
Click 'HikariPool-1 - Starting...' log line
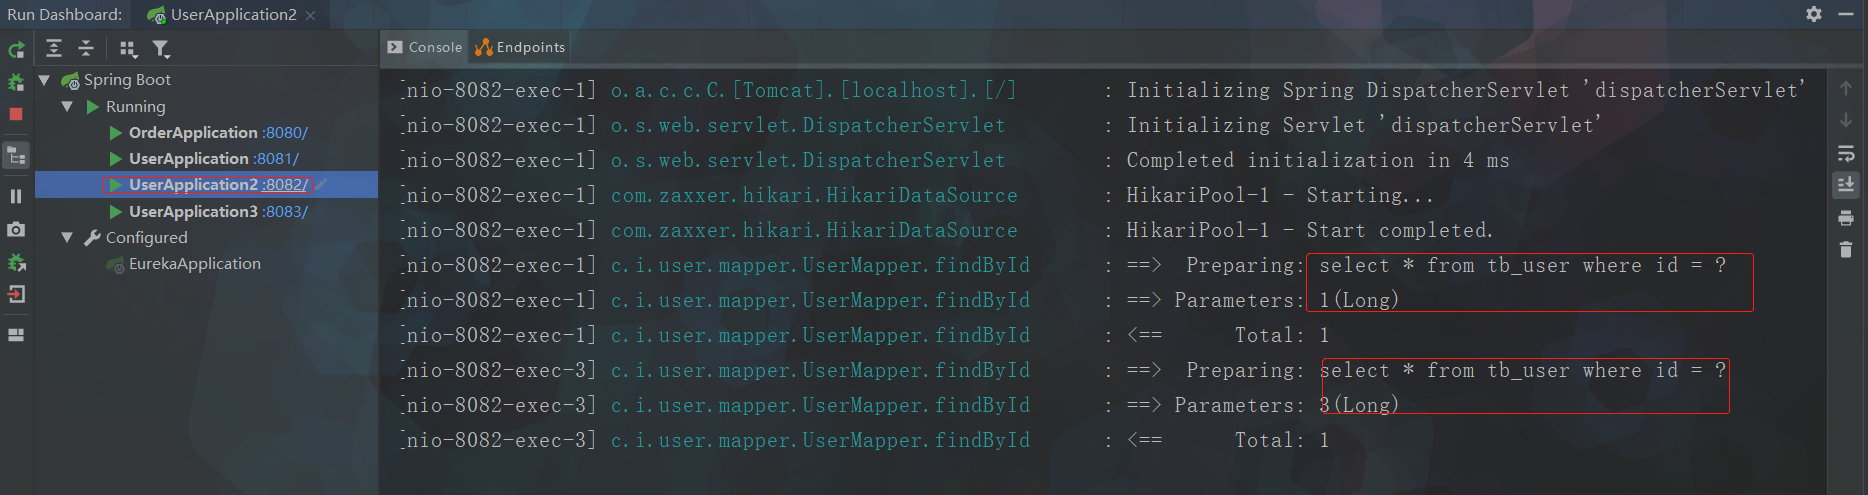1280,196
